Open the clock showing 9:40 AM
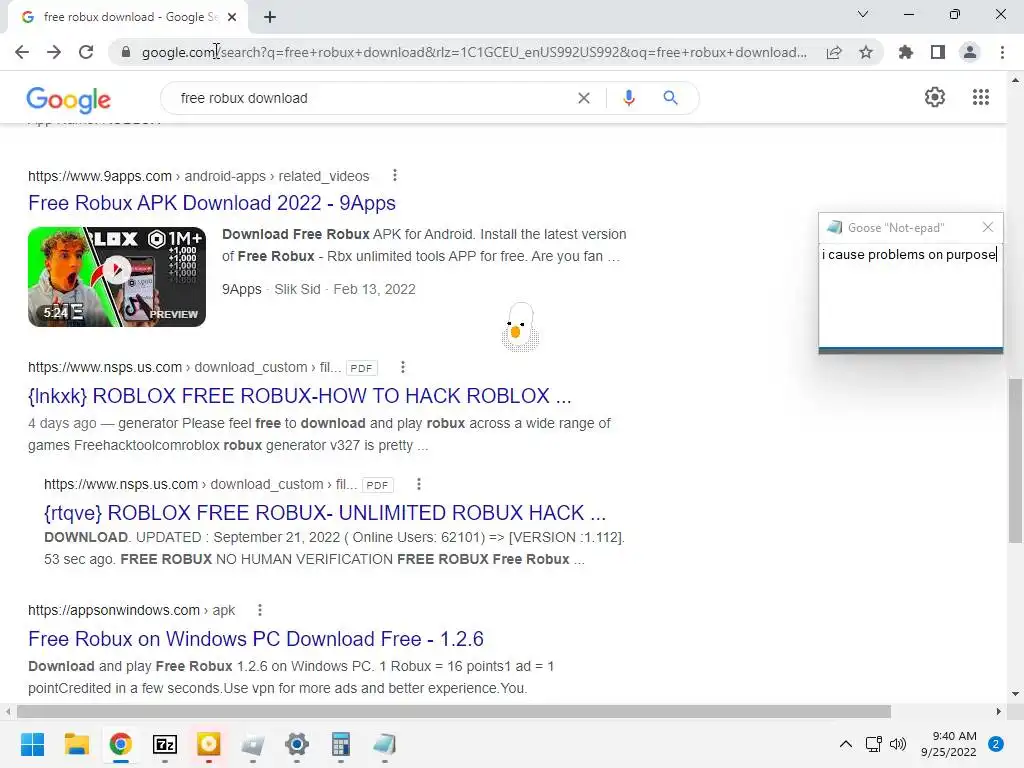The height and width of the screenshot is (768, 1024). tap(948, 744)
